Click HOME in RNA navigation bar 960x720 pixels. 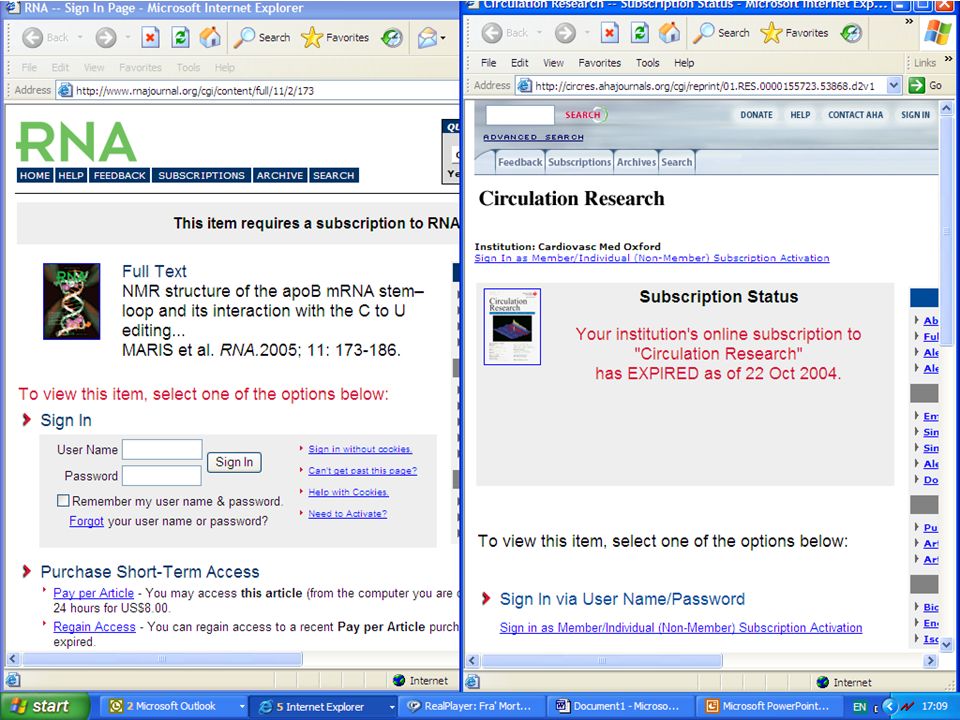pyautogui.click(x=35, y=175)
